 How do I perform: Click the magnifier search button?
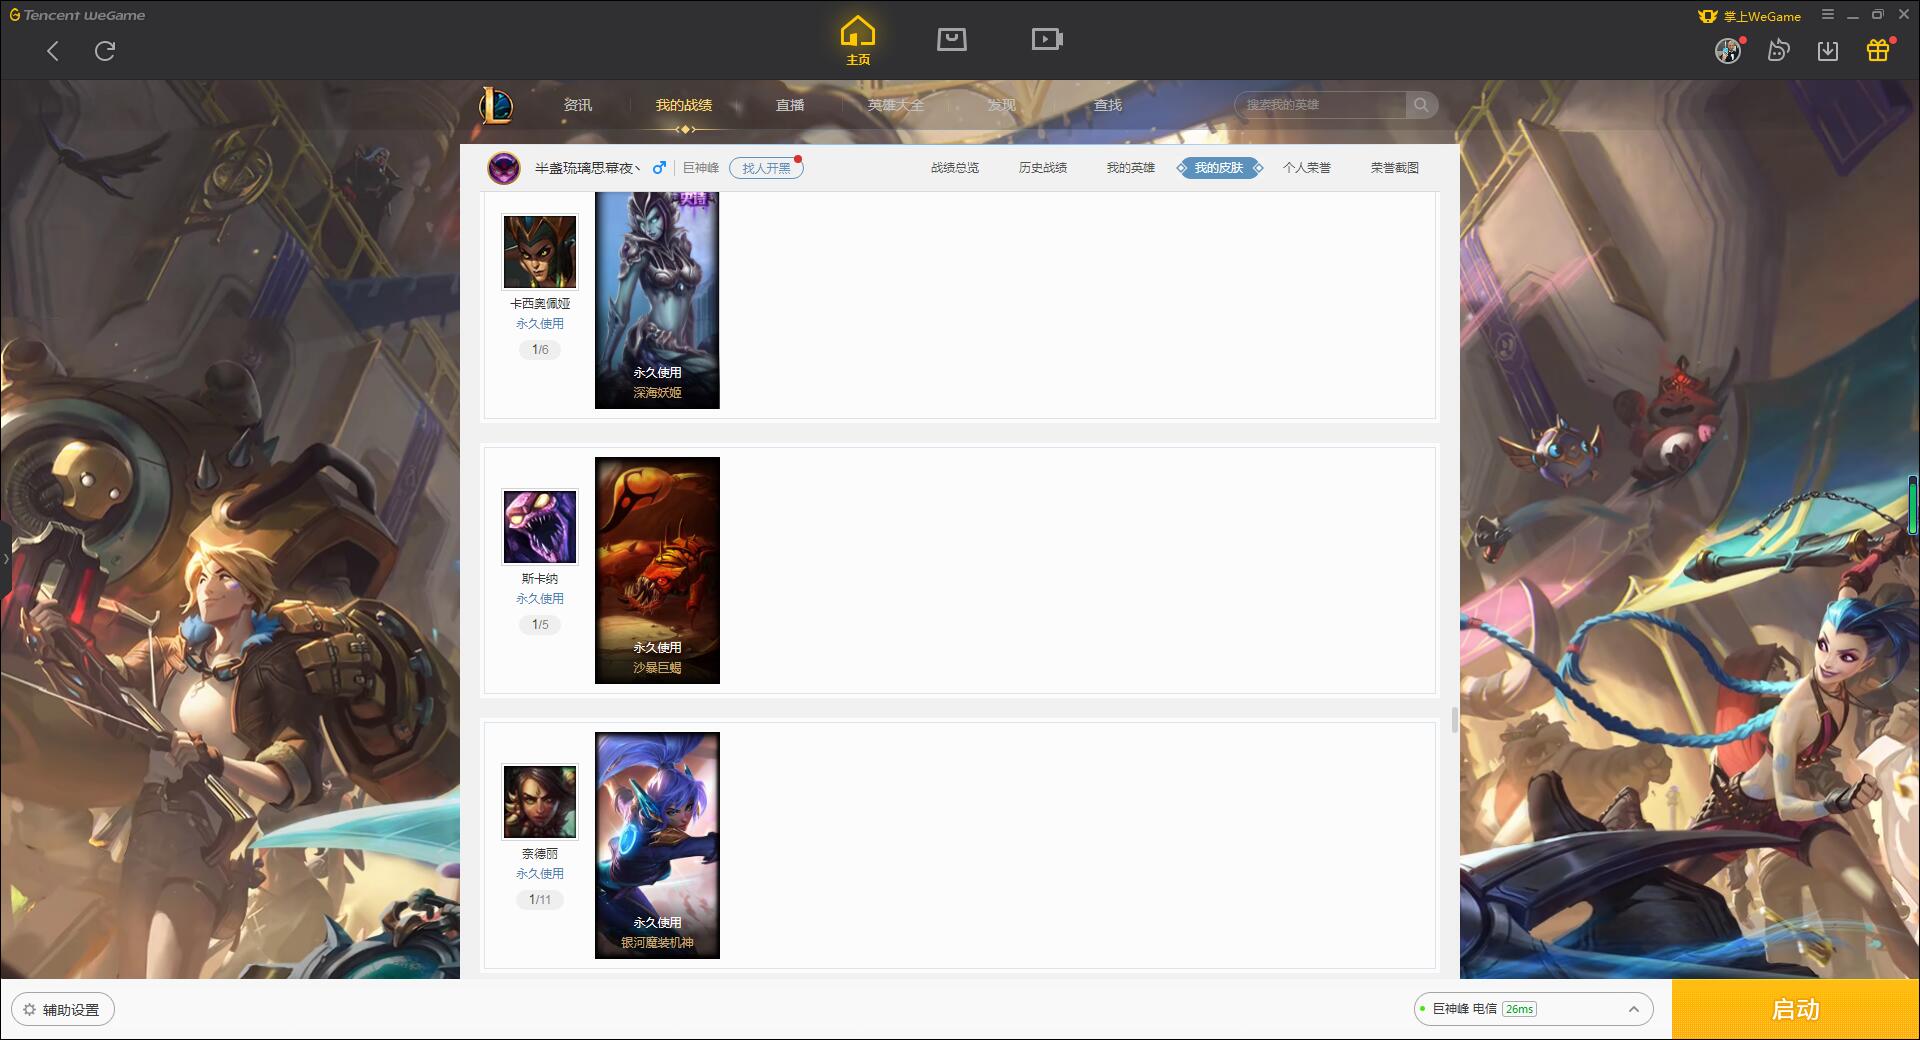1421,105
